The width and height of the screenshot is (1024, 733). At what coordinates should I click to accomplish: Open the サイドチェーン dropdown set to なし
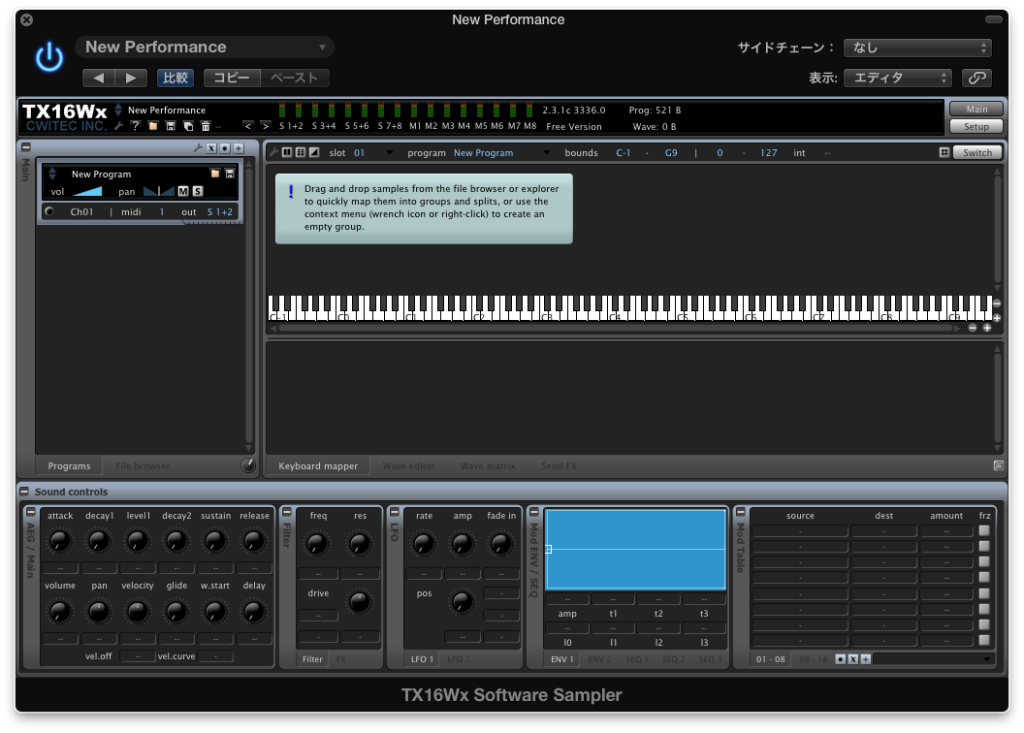click(x=916, y=48)
